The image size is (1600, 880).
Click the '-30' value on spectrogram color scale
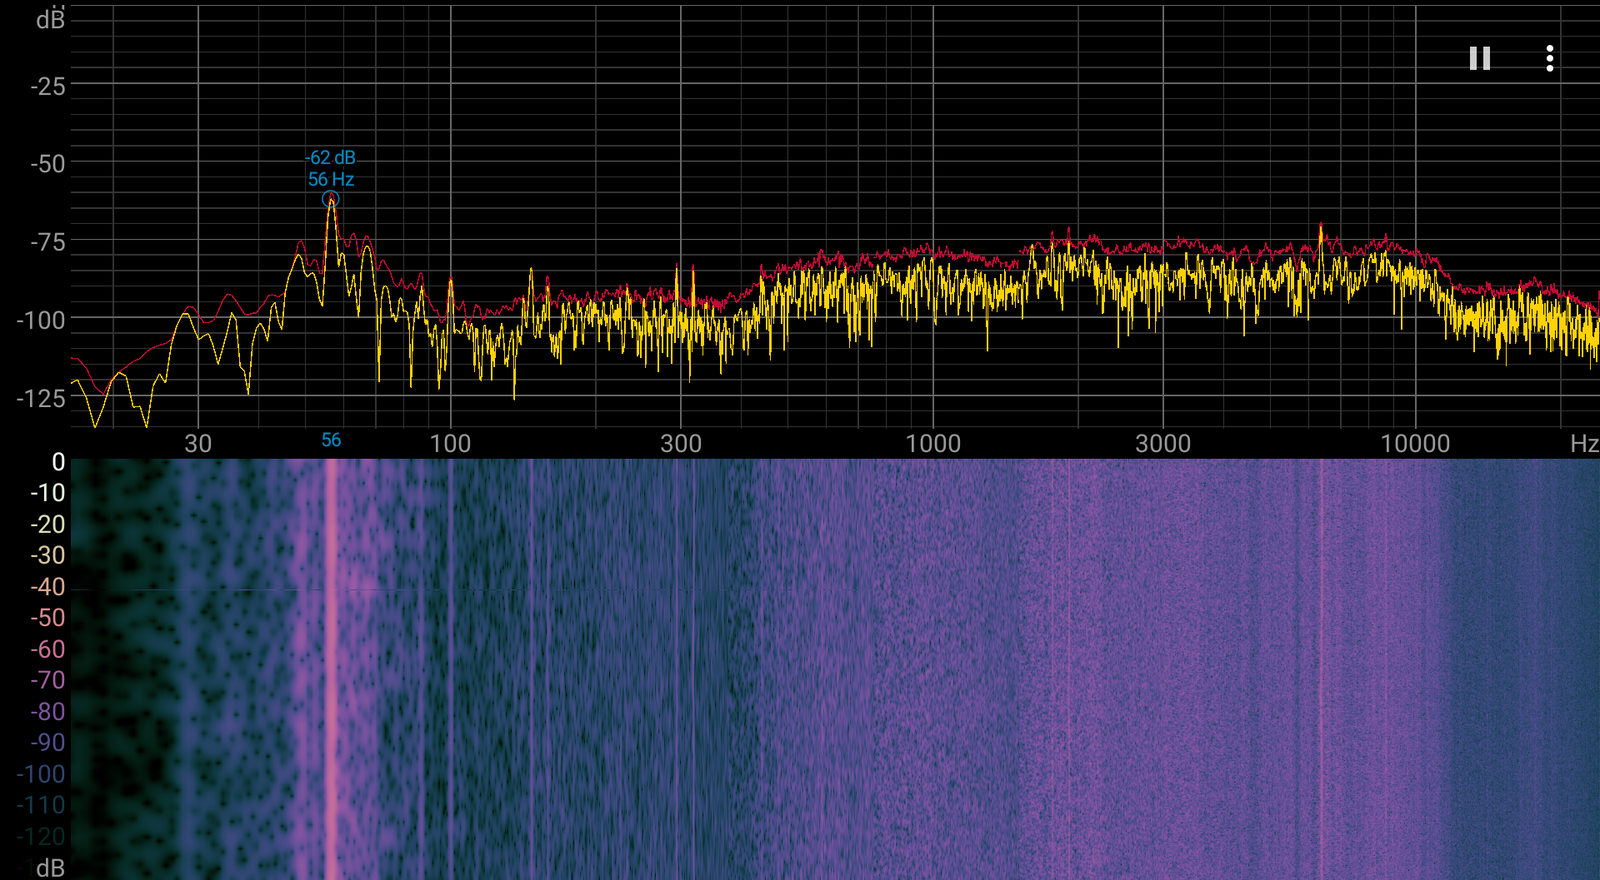pyautogui.click(x=48, y=555)
